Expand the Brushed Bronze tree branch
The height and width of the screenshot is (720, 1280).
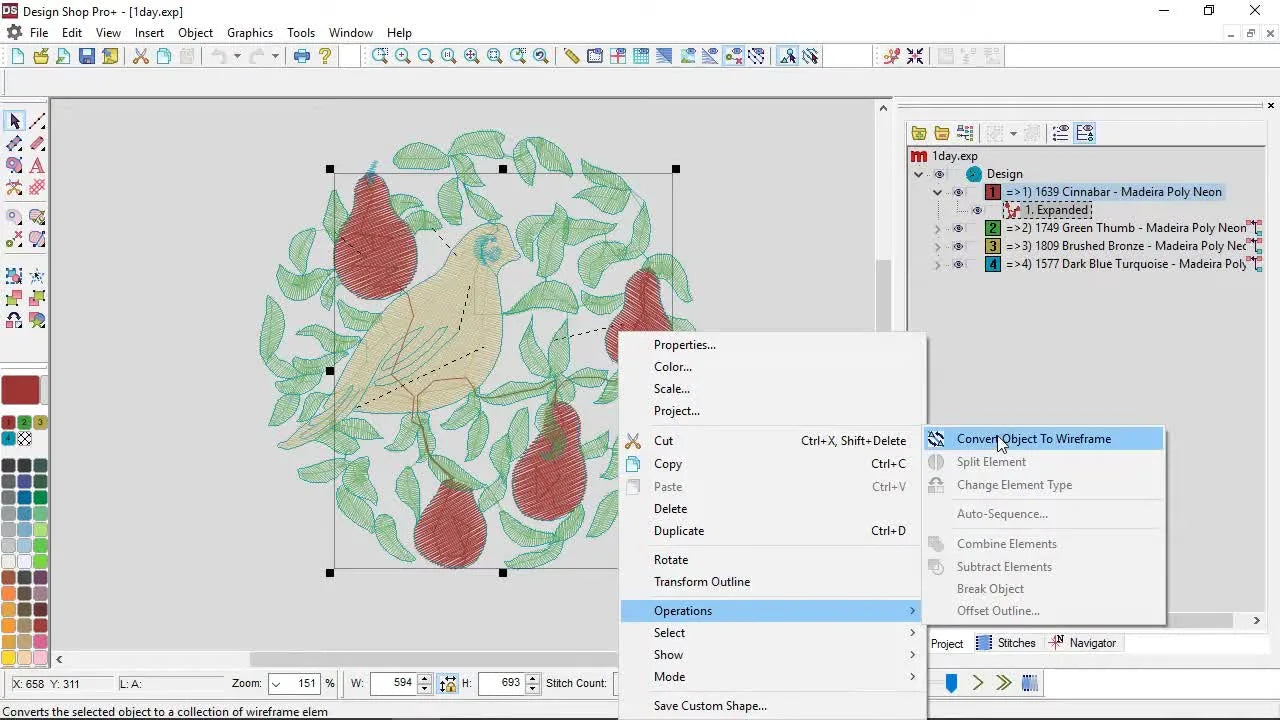tap(936, 246)
